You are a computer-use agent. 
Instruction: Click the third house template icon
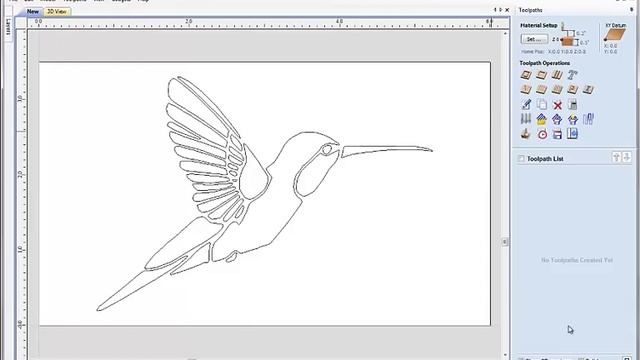(x=573, y=119)
